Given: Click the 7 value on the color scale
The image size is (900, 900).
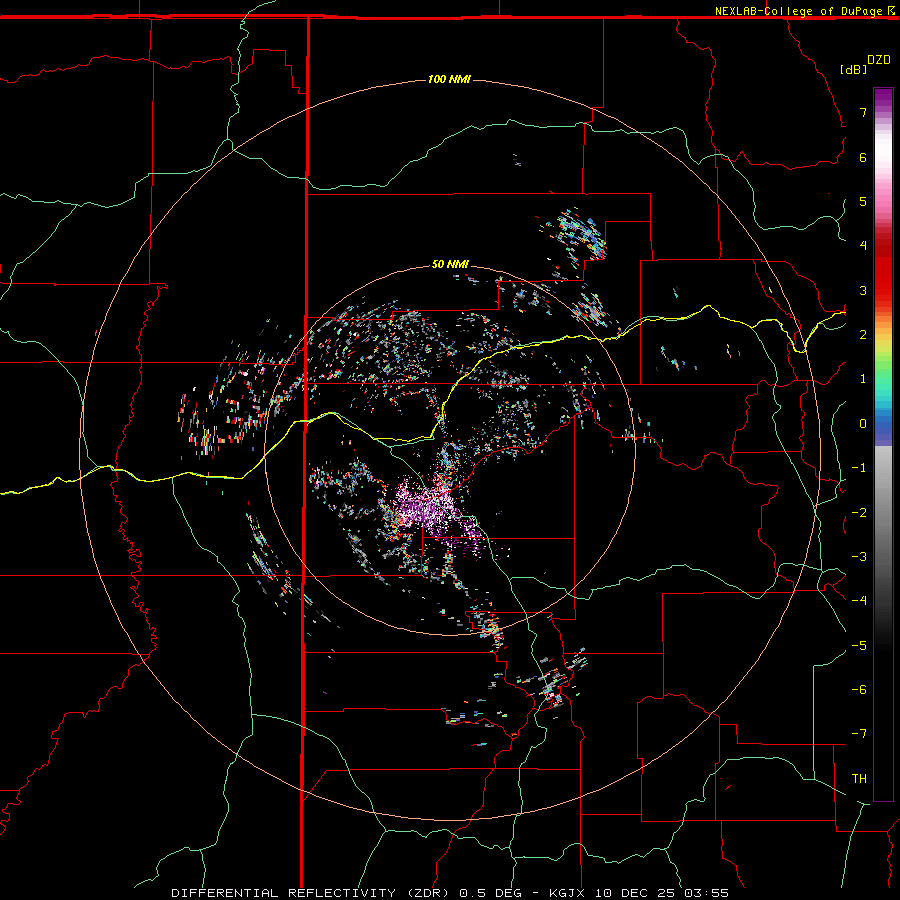Looking at the screenshot, I should 863,112.
